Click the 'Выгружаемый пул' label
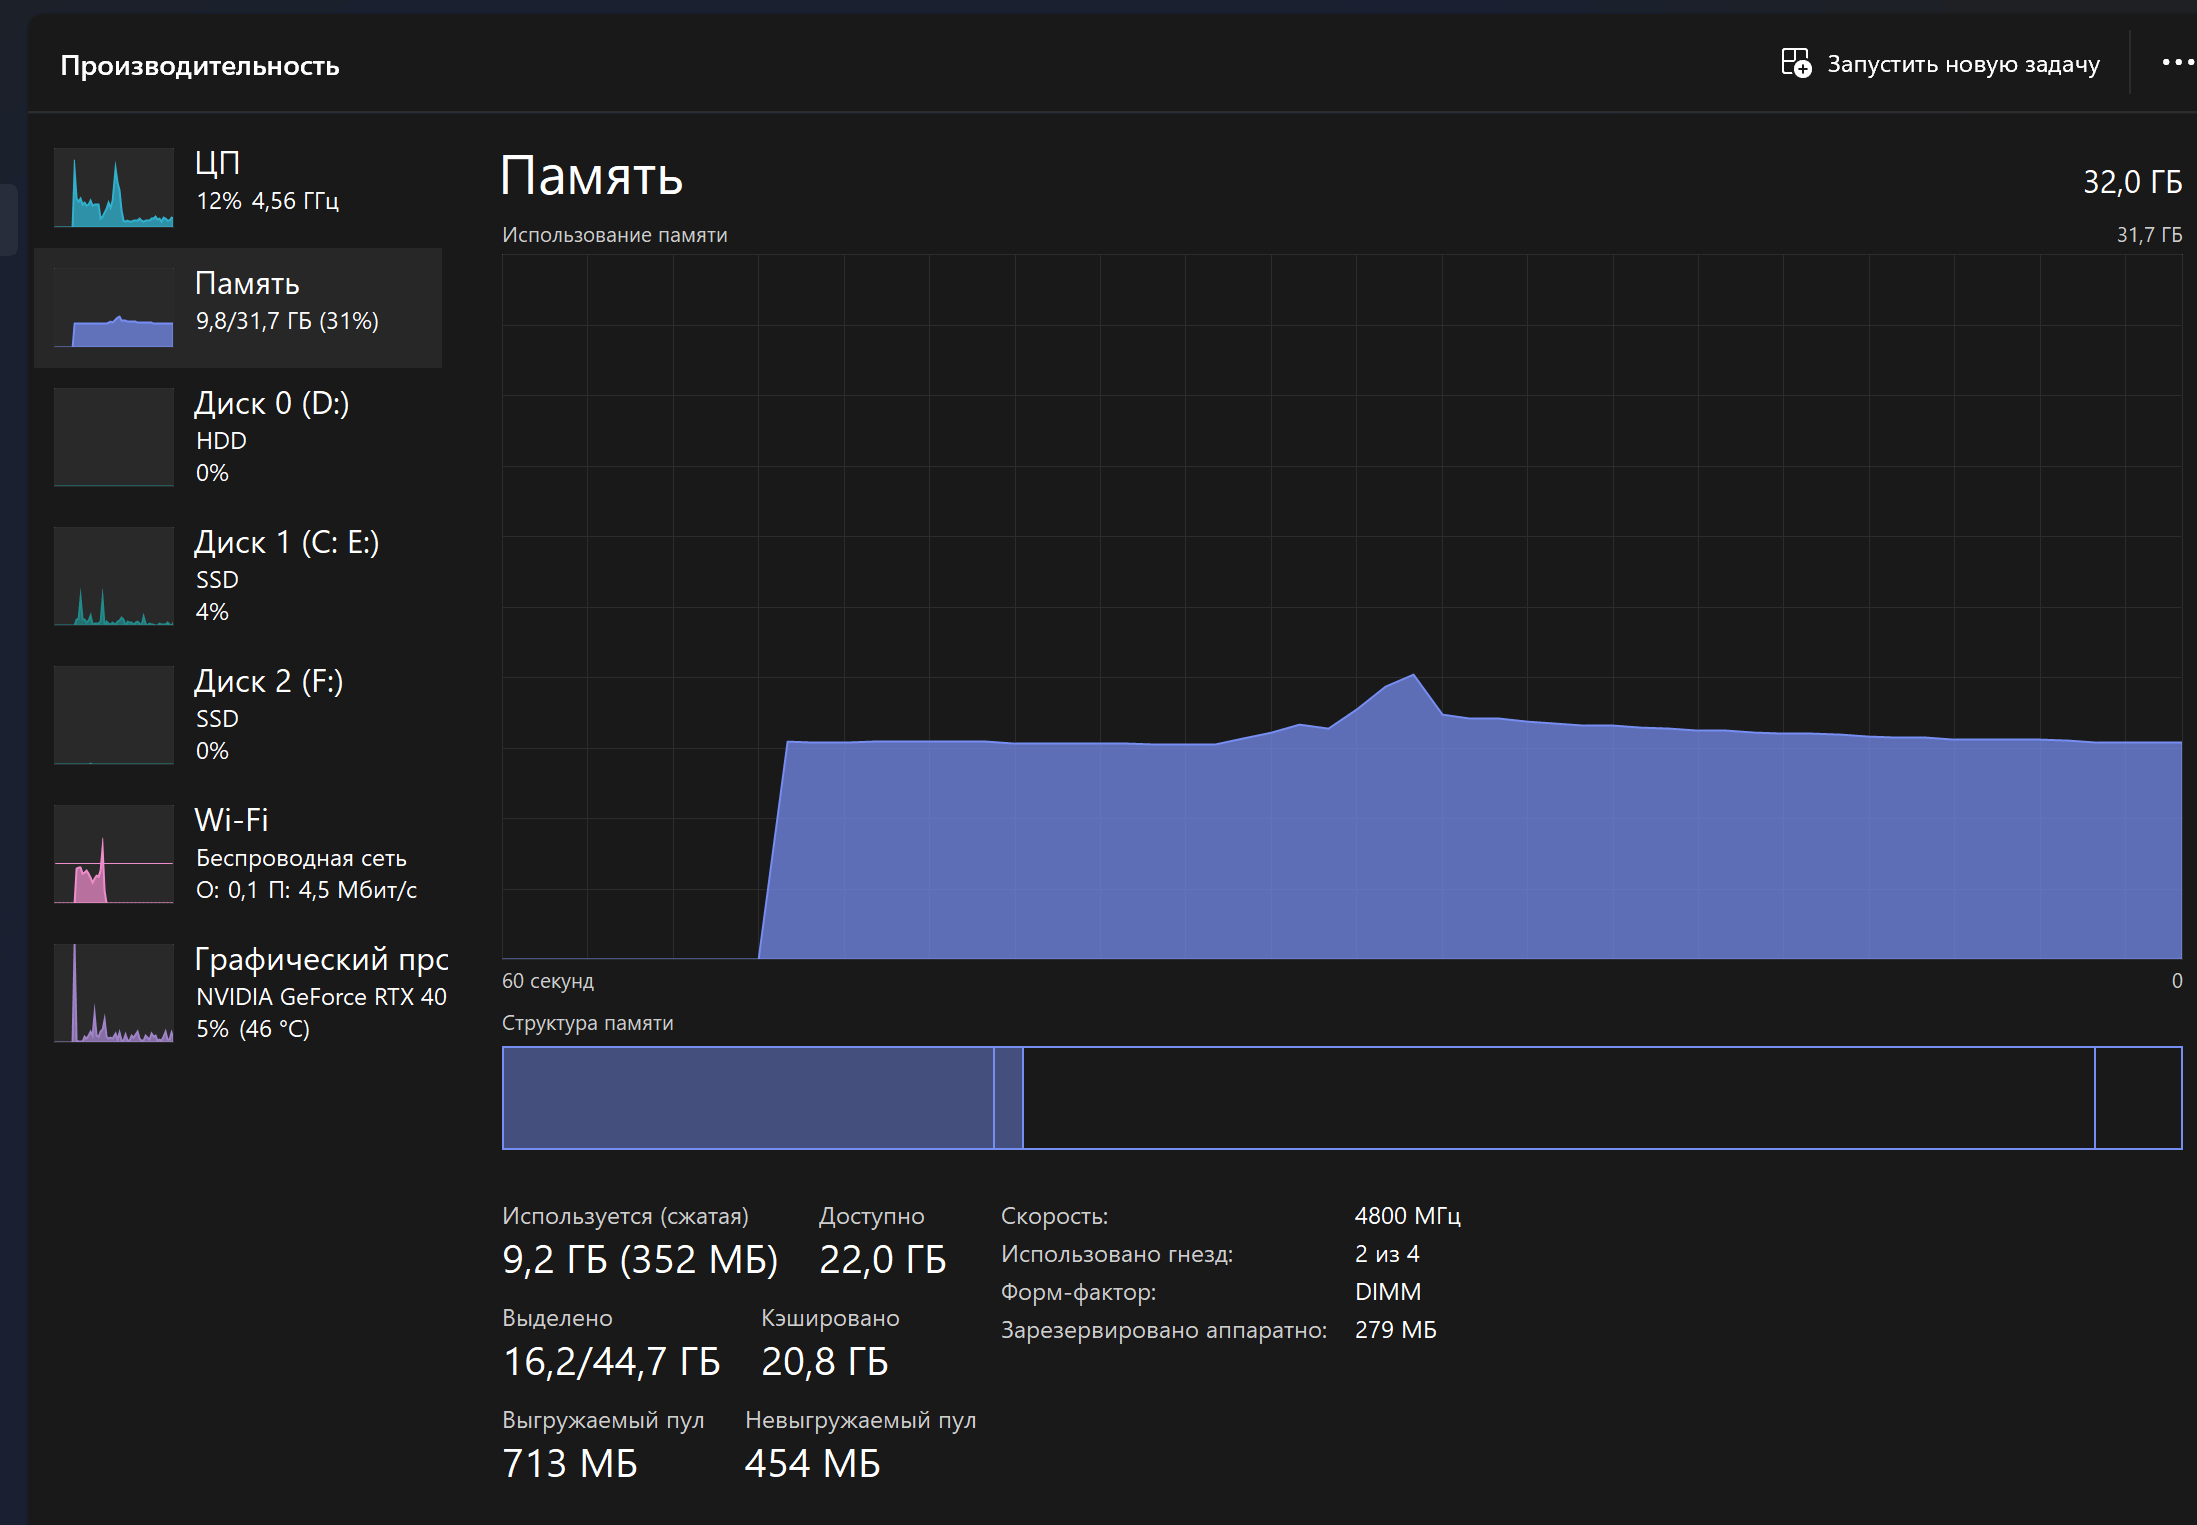The width and height of the screenshot is (2197, 1525). coord(603,1420)
